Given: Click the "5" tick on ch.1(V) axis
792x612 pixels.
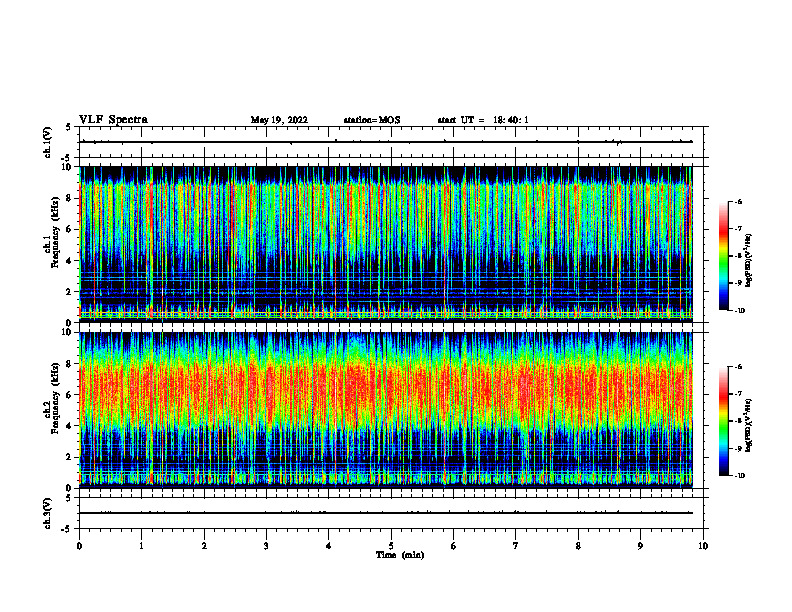Looking at the screenshot, I should click(68, 127).
